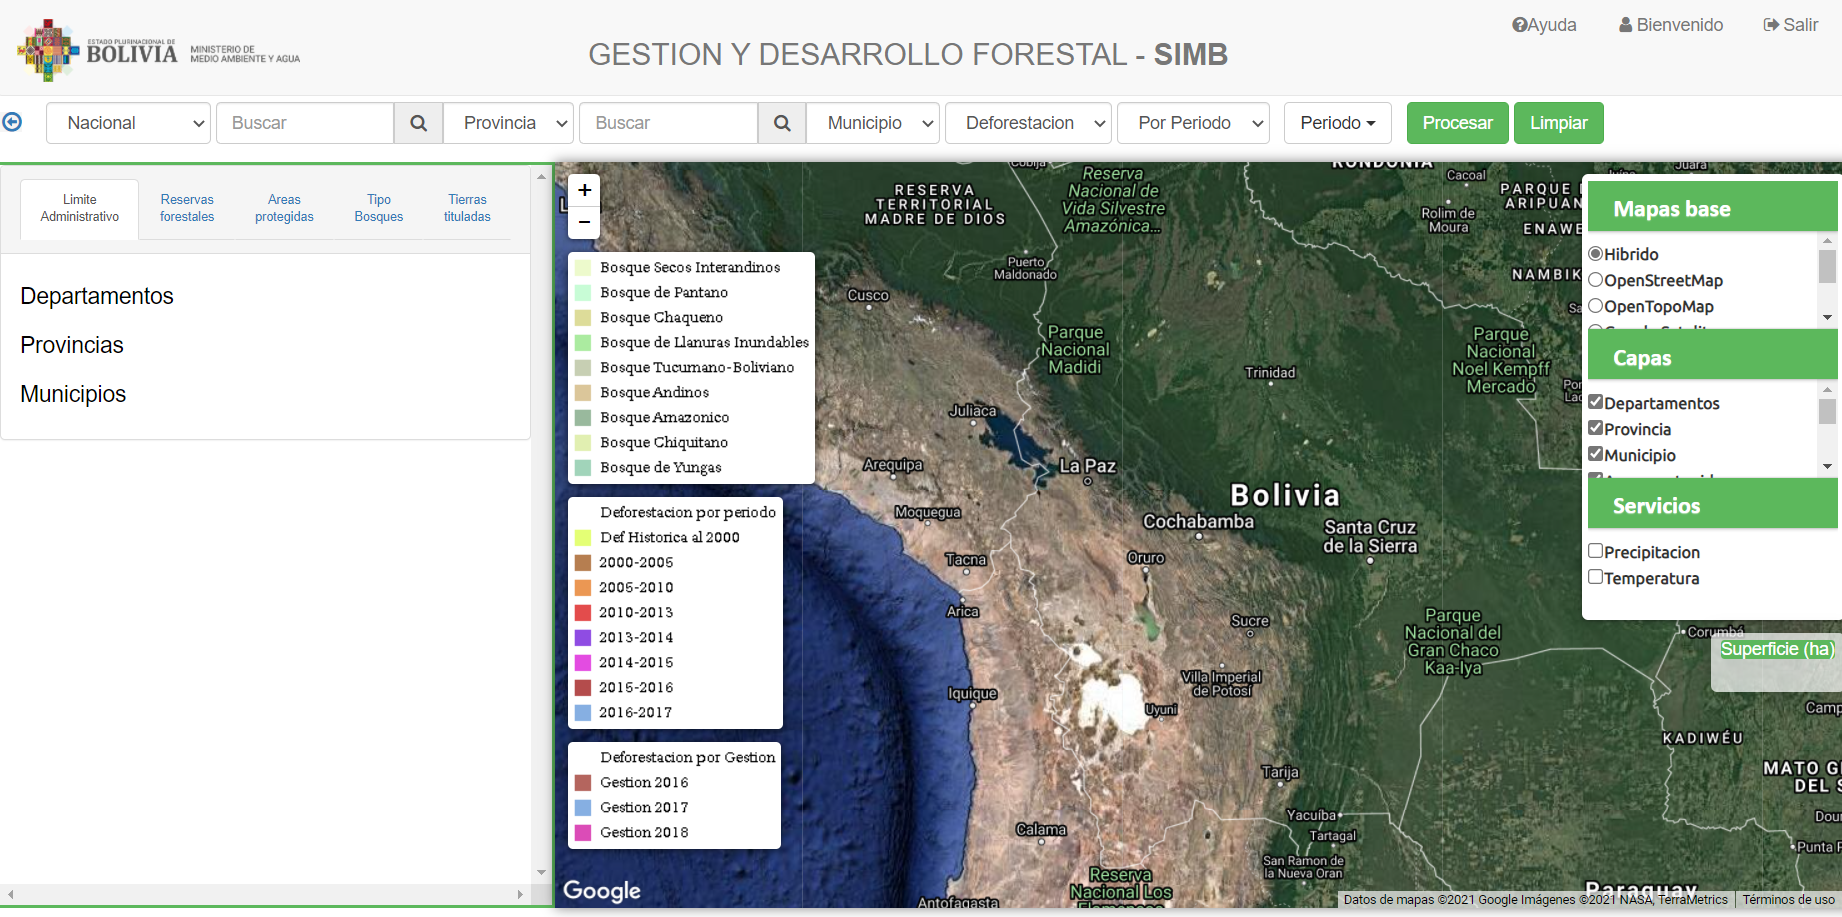This screenshot has width=1842, height=917.
Task: Click the Procesar button
Action: point(1457,123)
